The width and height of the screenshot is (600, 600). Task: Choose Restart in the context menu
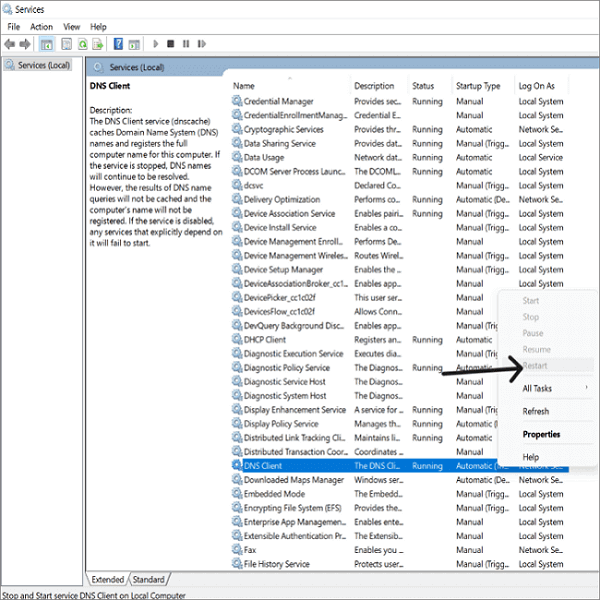[x=535, y=365]
